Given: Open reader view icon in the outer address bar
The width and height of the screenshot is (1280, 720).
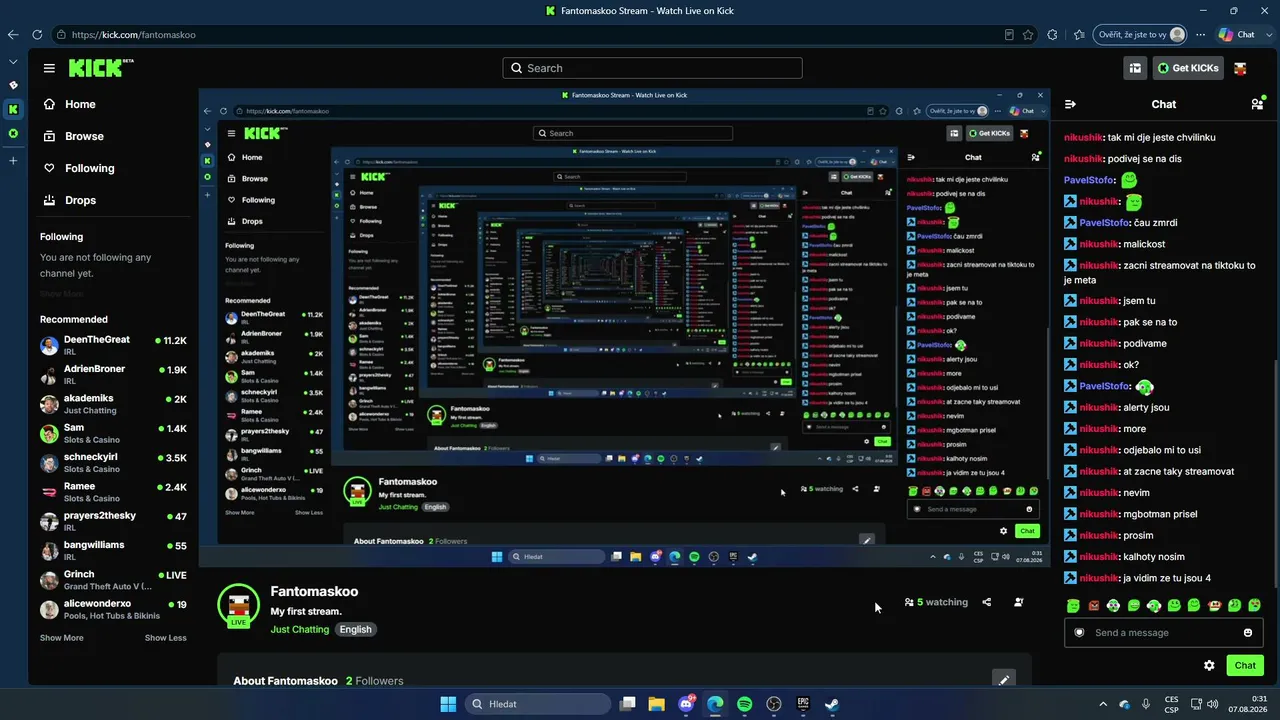Looking at the screenshot, I should [x=1010, y=35].
